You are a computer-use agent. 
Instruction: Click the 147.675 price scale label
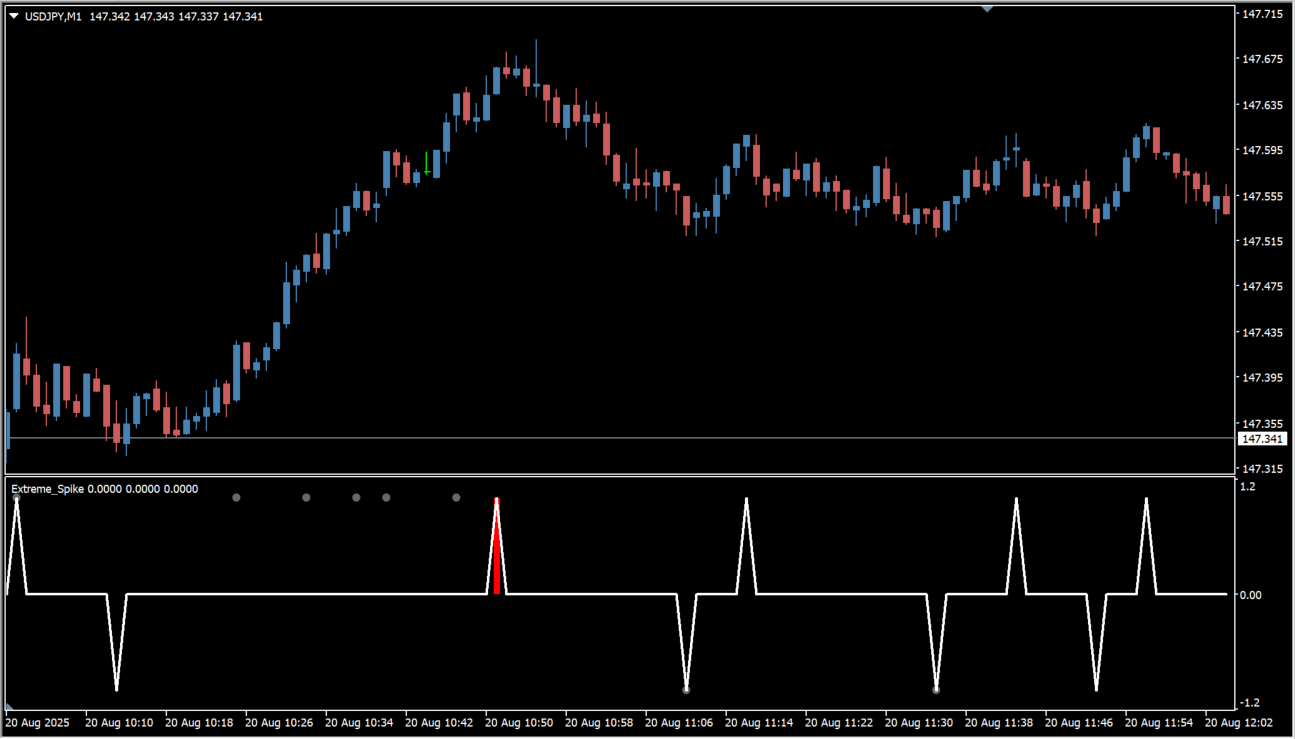click(1262, 60)
